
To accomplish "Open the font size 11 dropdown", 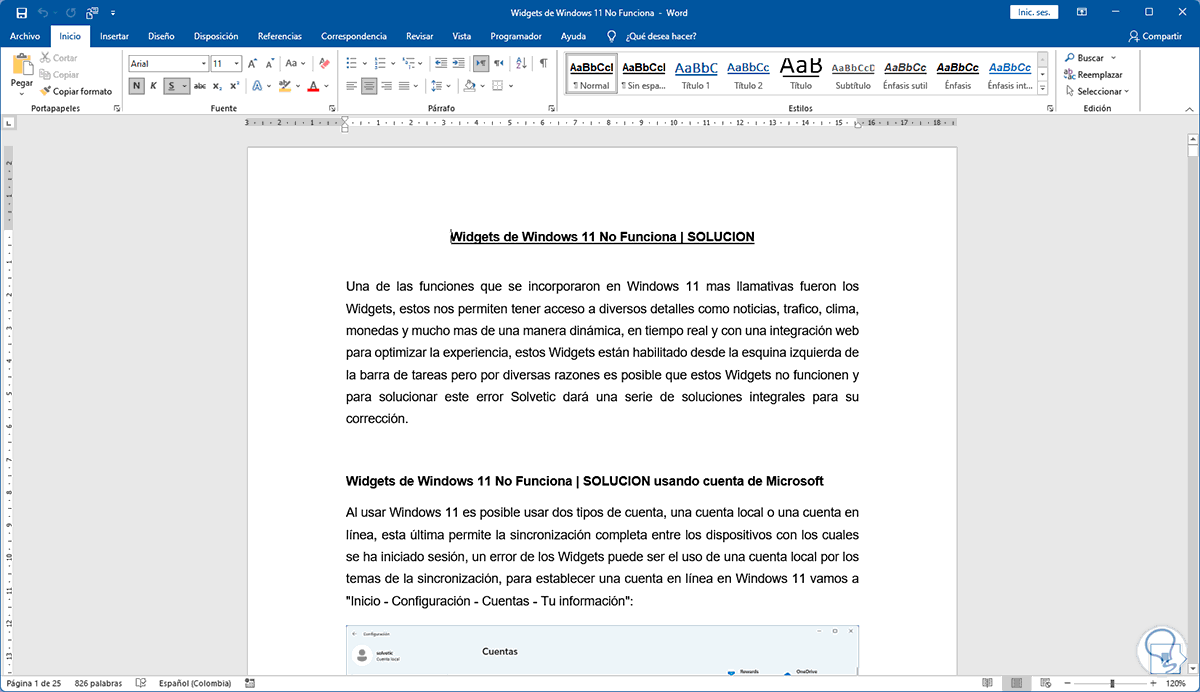I will pyautogui.click(x=236, y=64).
